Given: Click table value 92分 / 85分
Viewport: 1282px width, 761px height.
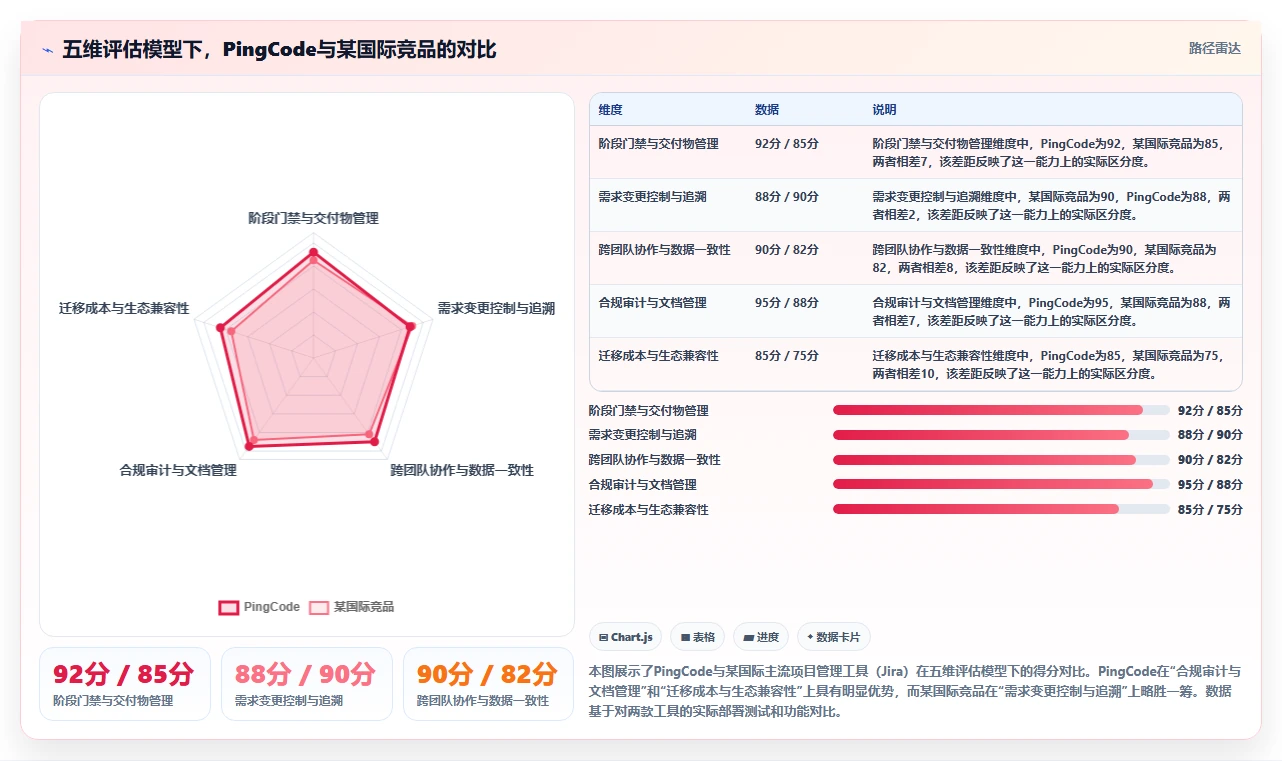Looking at the screenshot, I should coord(787,144).
